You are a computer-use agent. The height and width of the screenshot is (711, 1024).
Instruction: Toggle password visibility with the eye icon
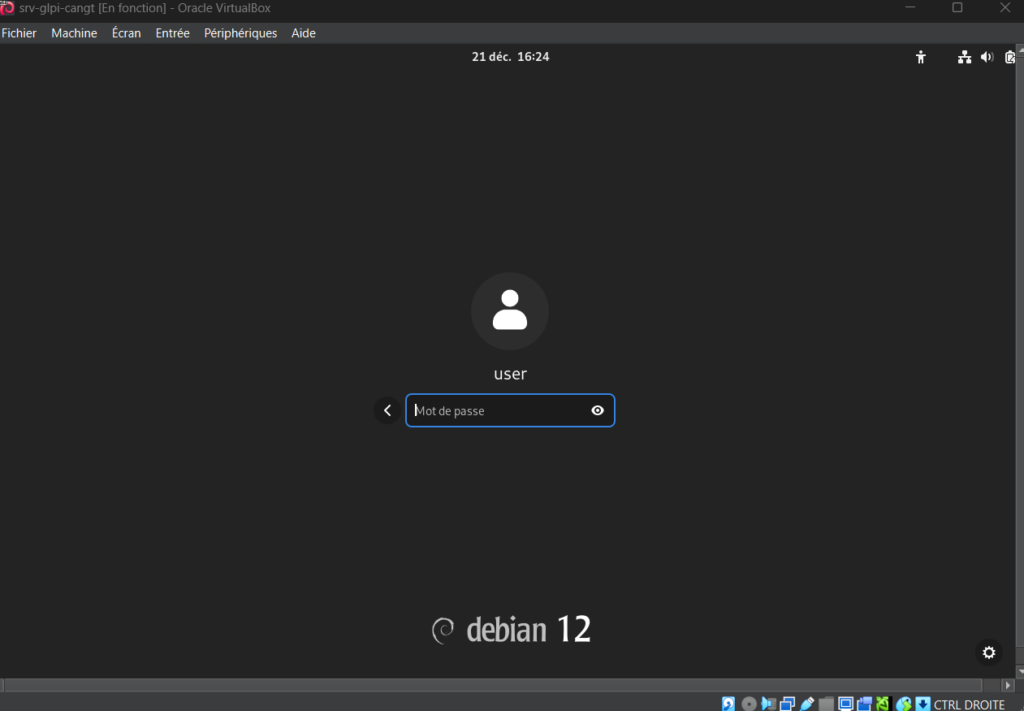point(597,410)
